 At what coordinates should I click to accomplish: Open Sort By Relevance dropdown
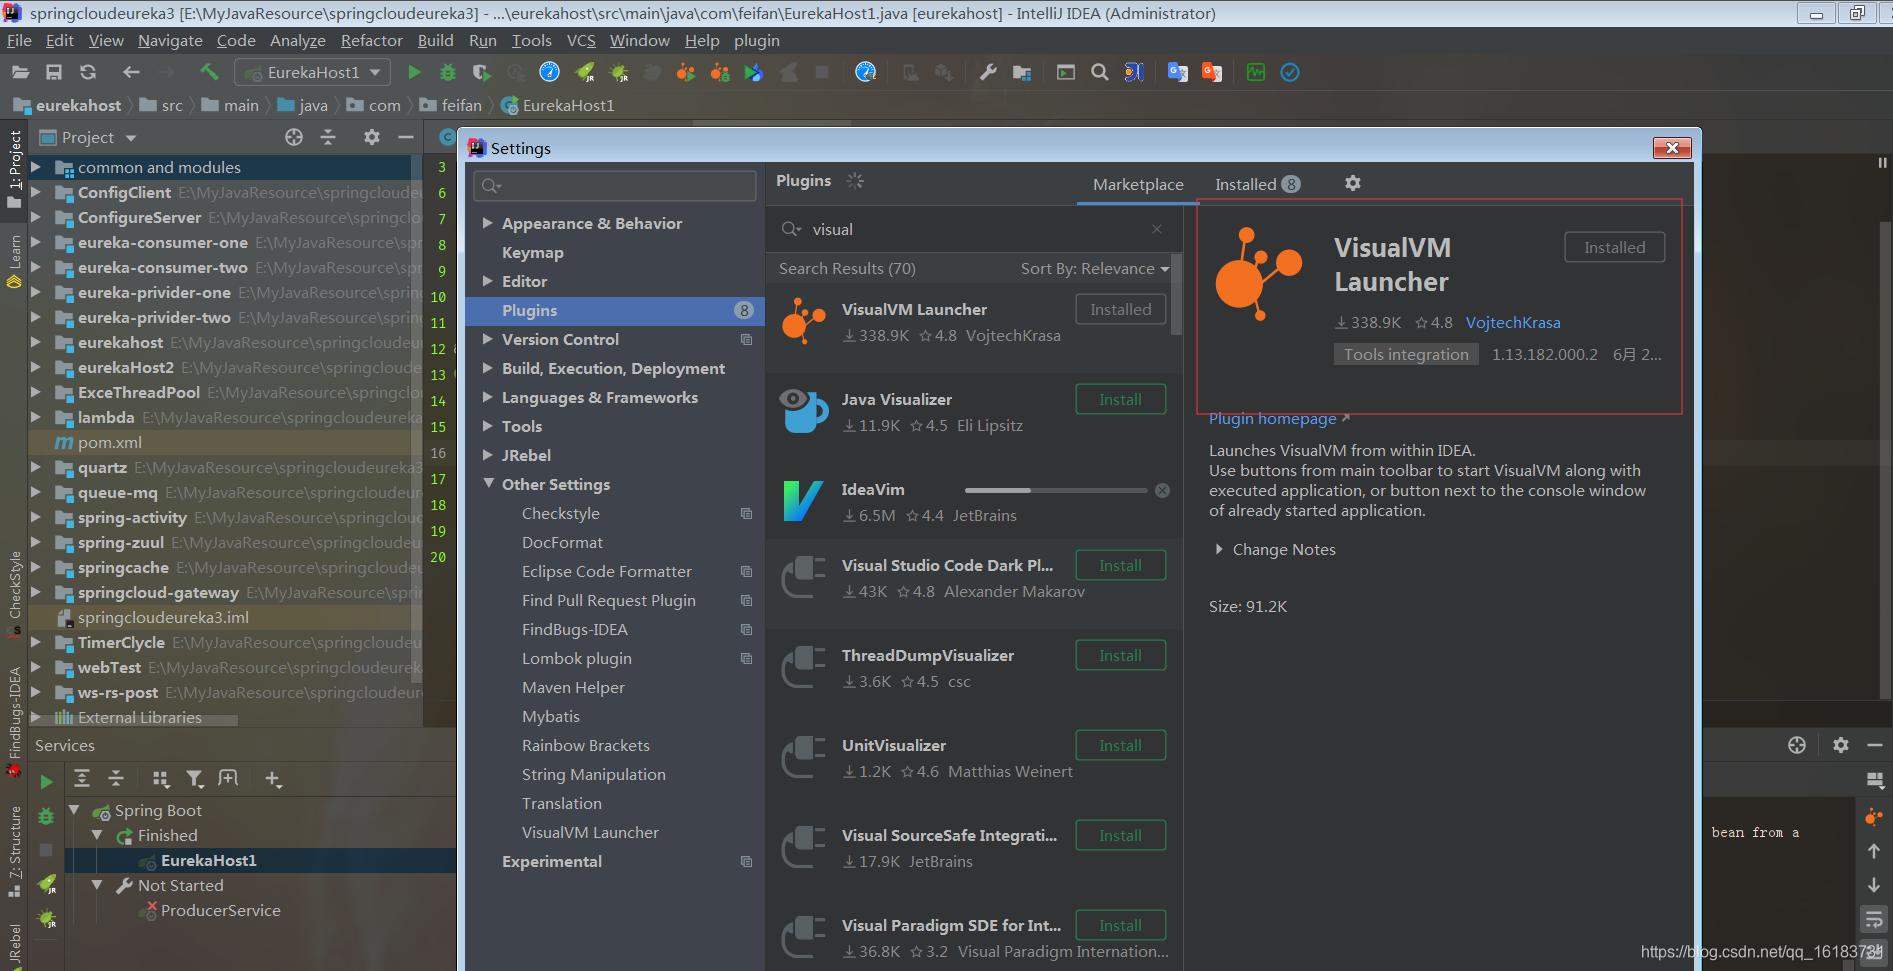click(x=1095, y=268)
